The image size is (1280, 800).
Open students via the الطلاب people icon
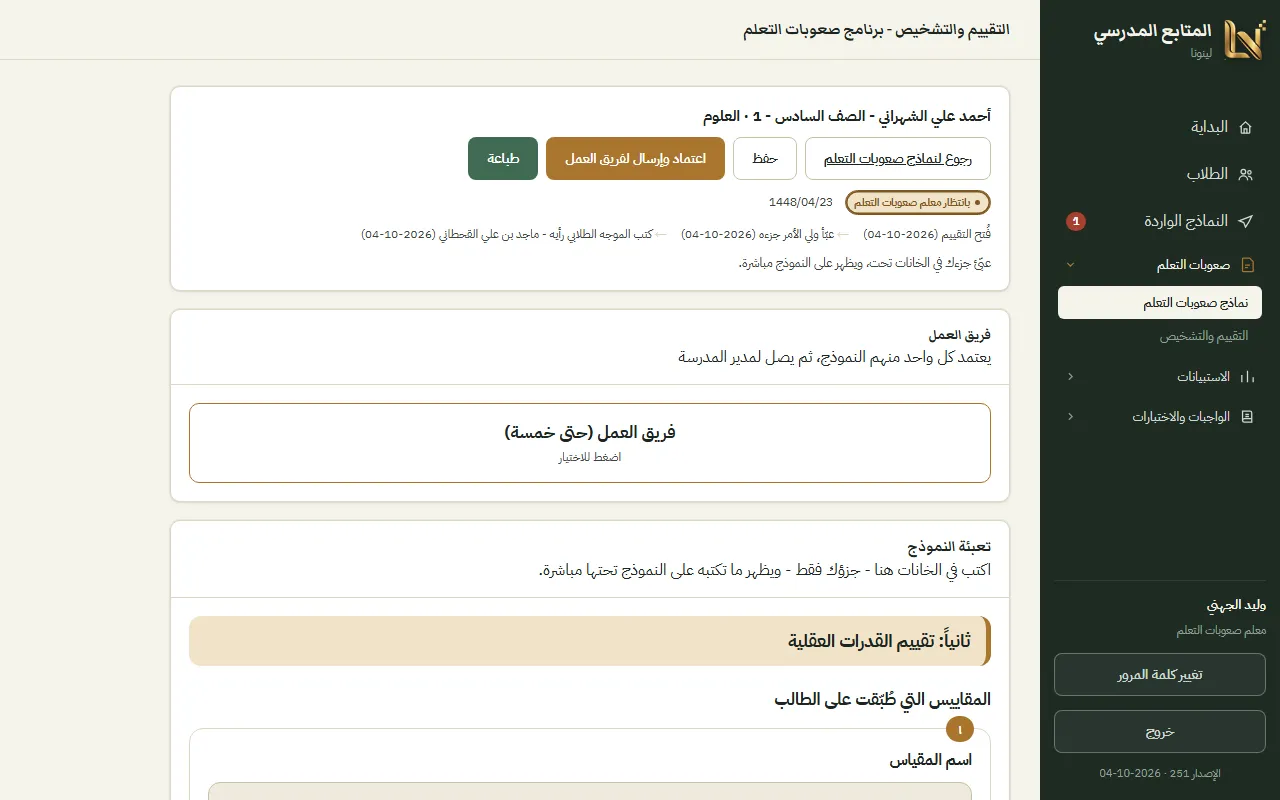[x=1245, y=174]
